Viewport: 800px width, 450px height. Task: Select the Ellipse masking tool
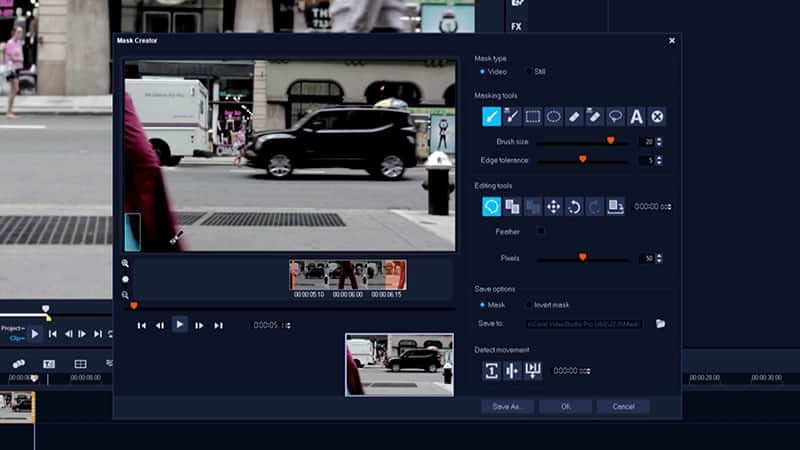553,116
